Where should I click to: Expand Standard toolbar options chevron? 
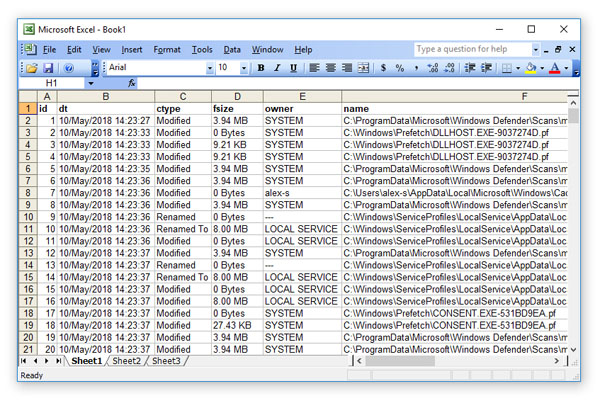pos(95,68)
